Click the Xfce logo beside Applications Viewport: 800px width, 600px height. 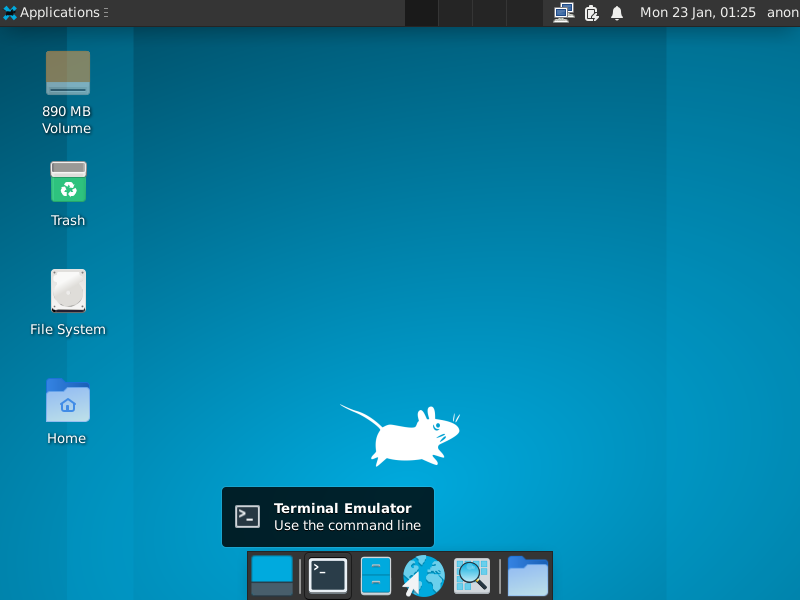pos(10,13)
